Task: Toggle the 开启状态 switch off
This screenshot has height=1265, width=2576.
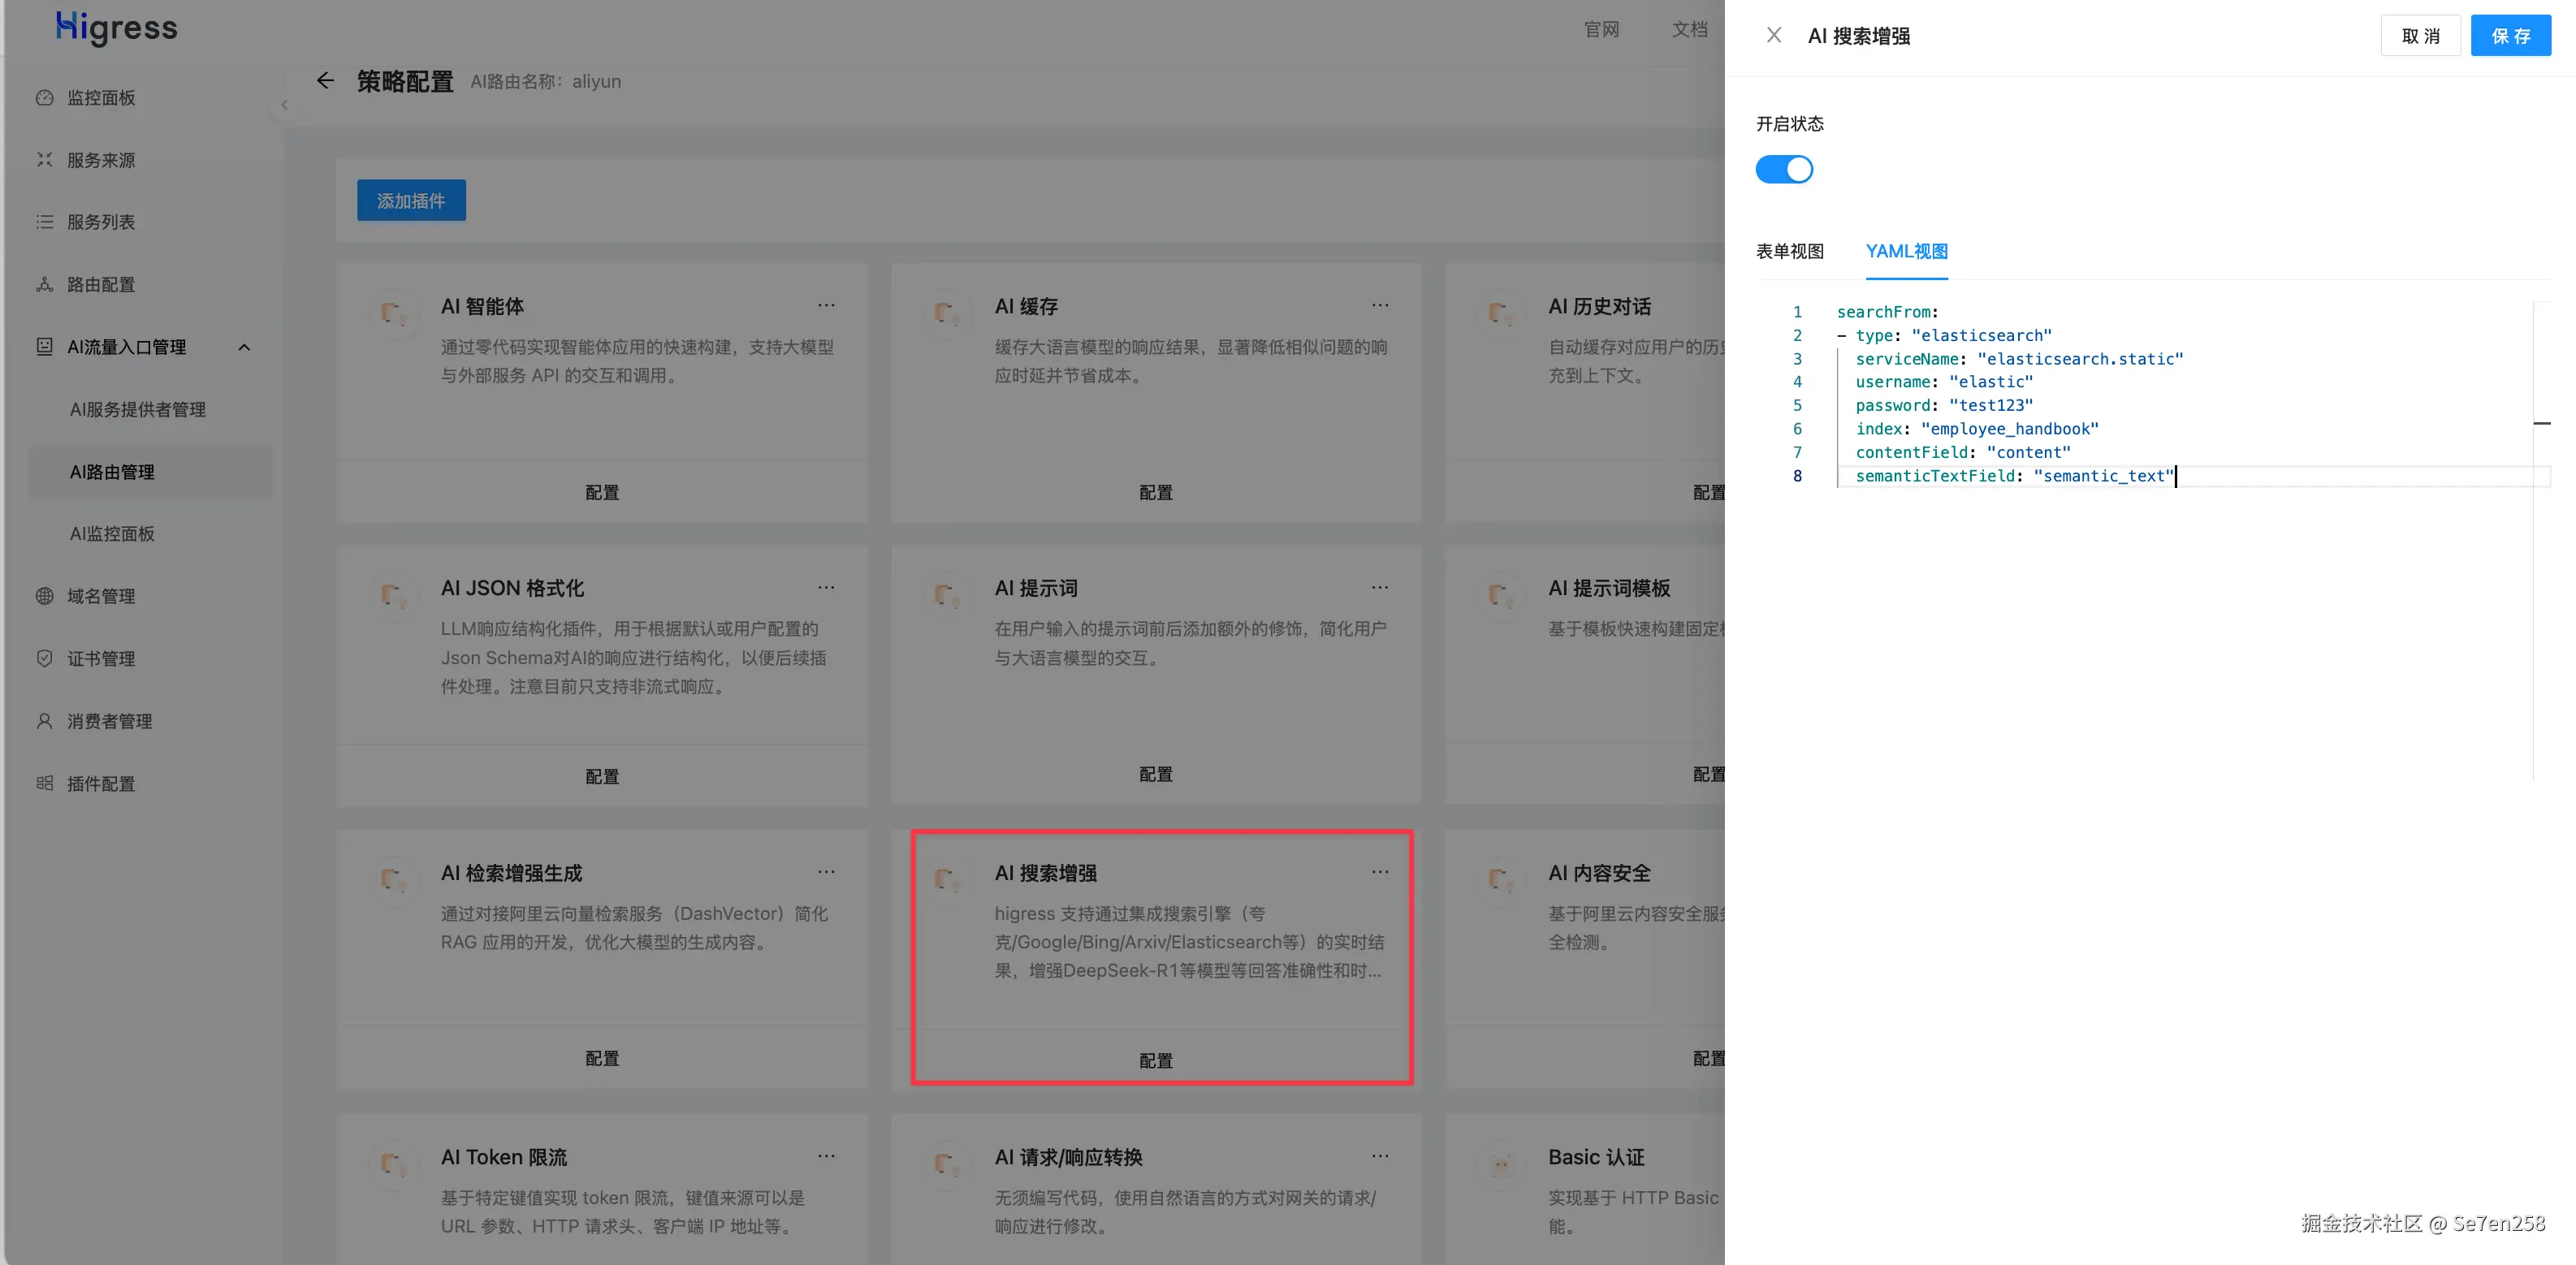Action: pyautogui.click(x=1784, y=170)
